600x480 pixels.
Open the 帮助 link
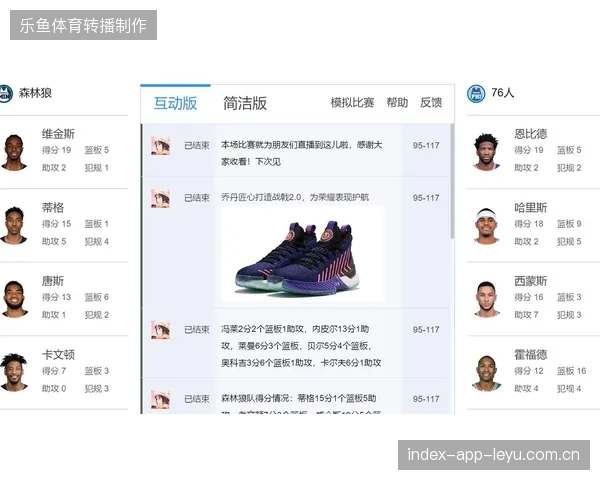[397, 103]
